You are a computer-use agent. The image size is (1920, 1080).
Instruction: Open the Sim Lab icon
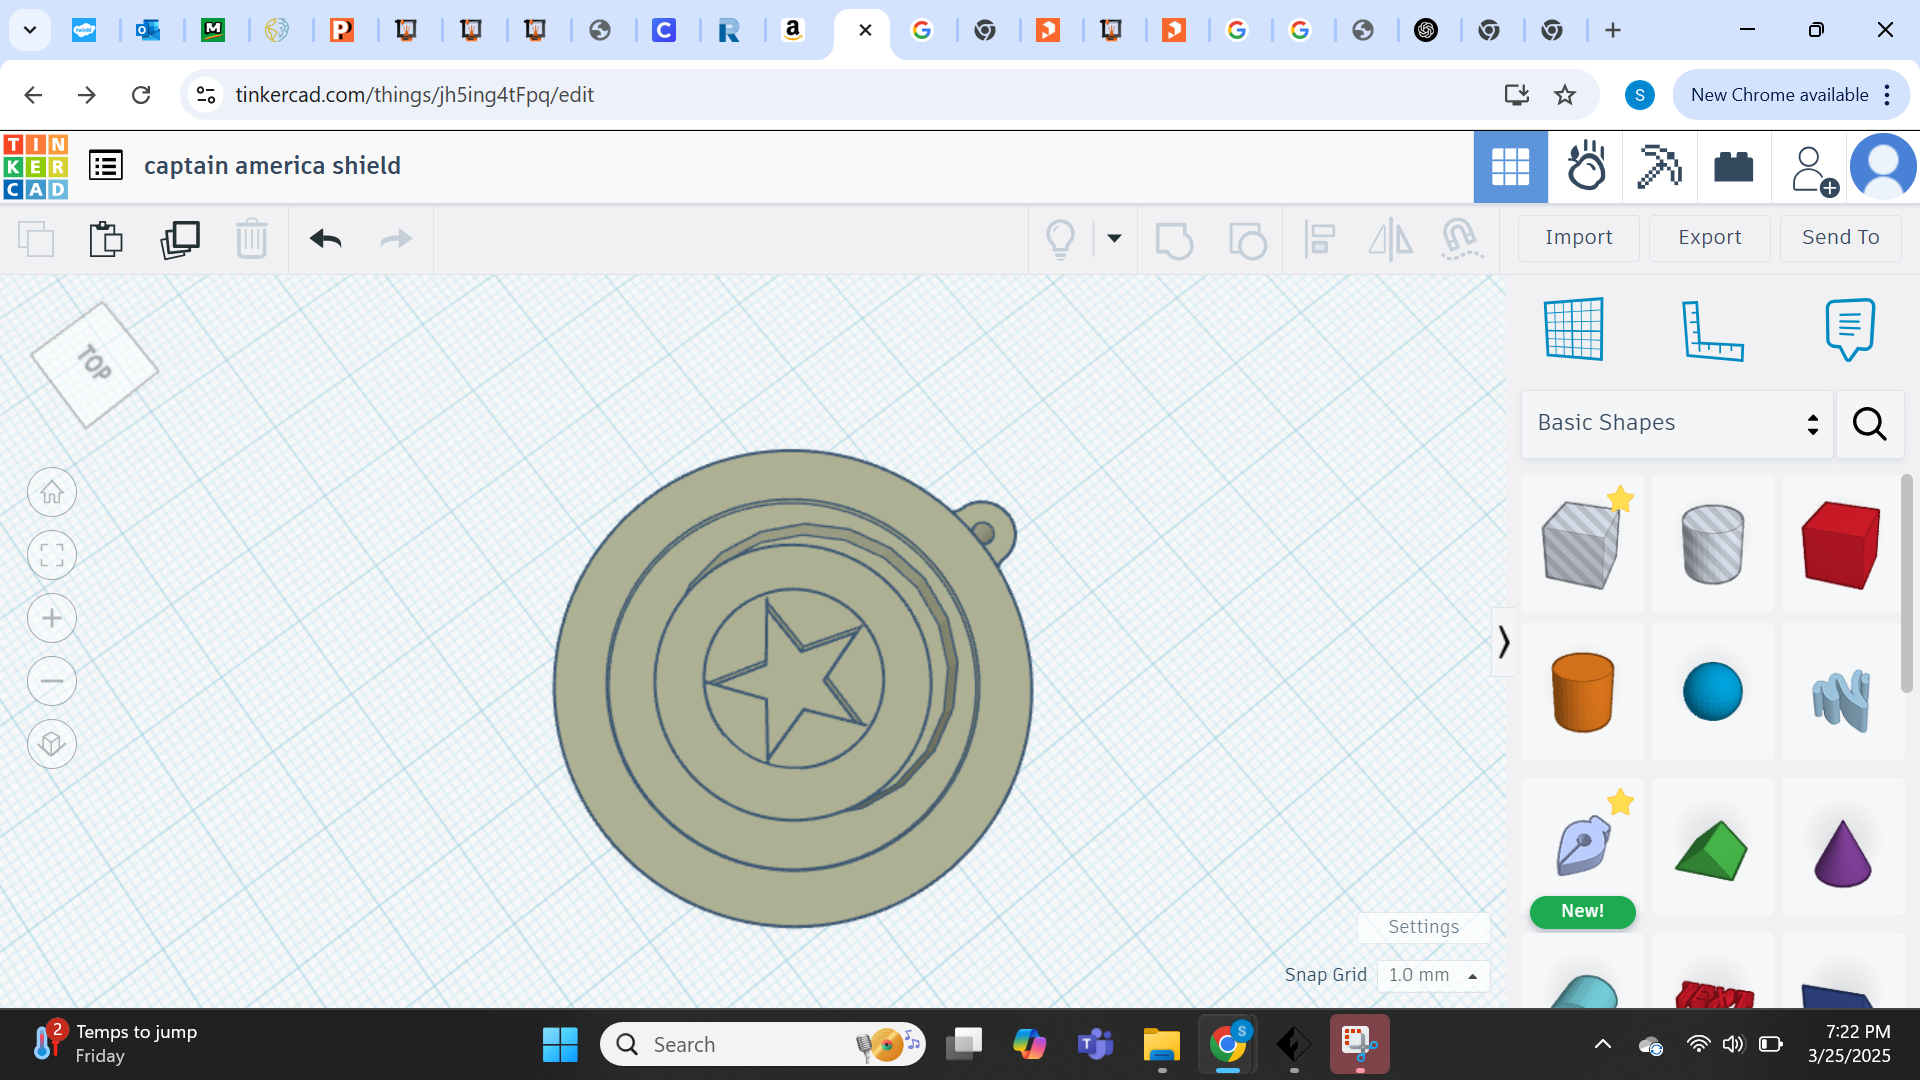point(1586,167)
